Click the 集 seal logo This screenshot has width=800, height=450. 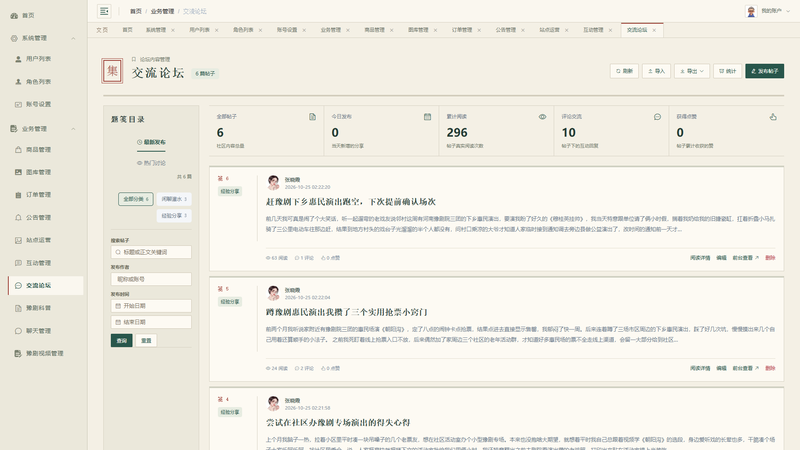(x=112, y=71)
